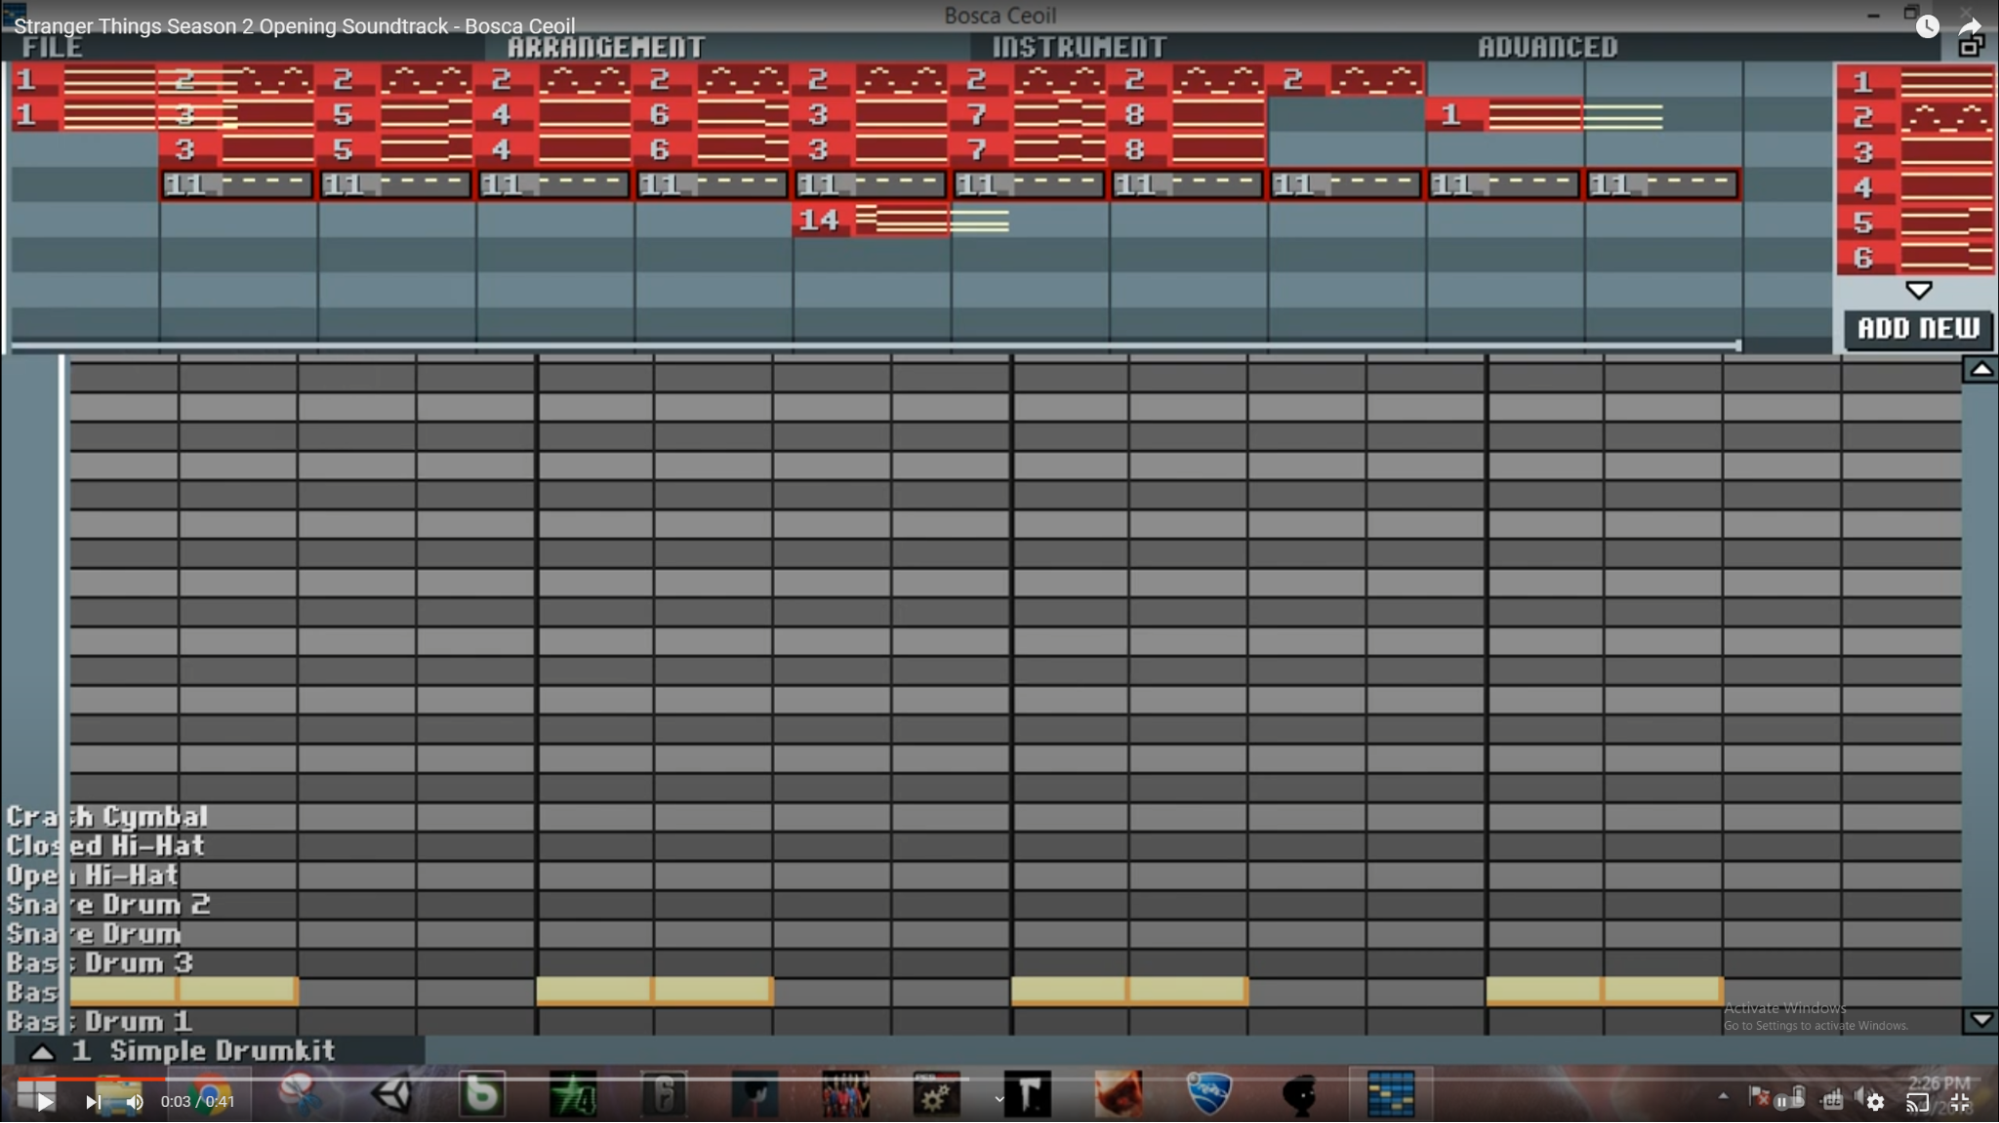Select pattern 4 in the pattern list
The width and height of the screenshot is (1999, 1123).
point(1916,188)
